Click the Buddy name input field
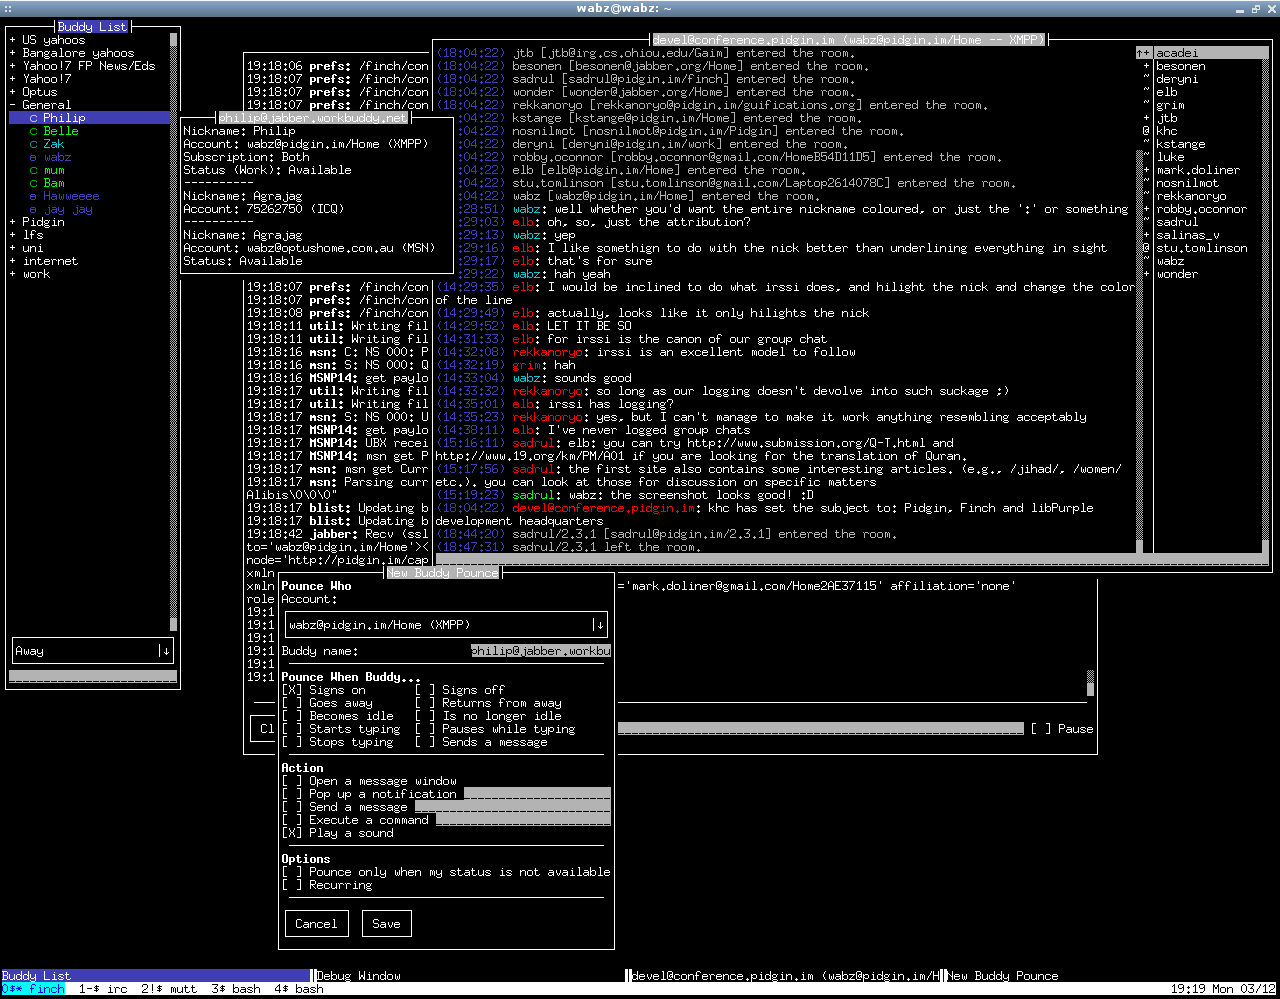The height and width of the screenshot is (999, 1280). [x=541, y=651]
